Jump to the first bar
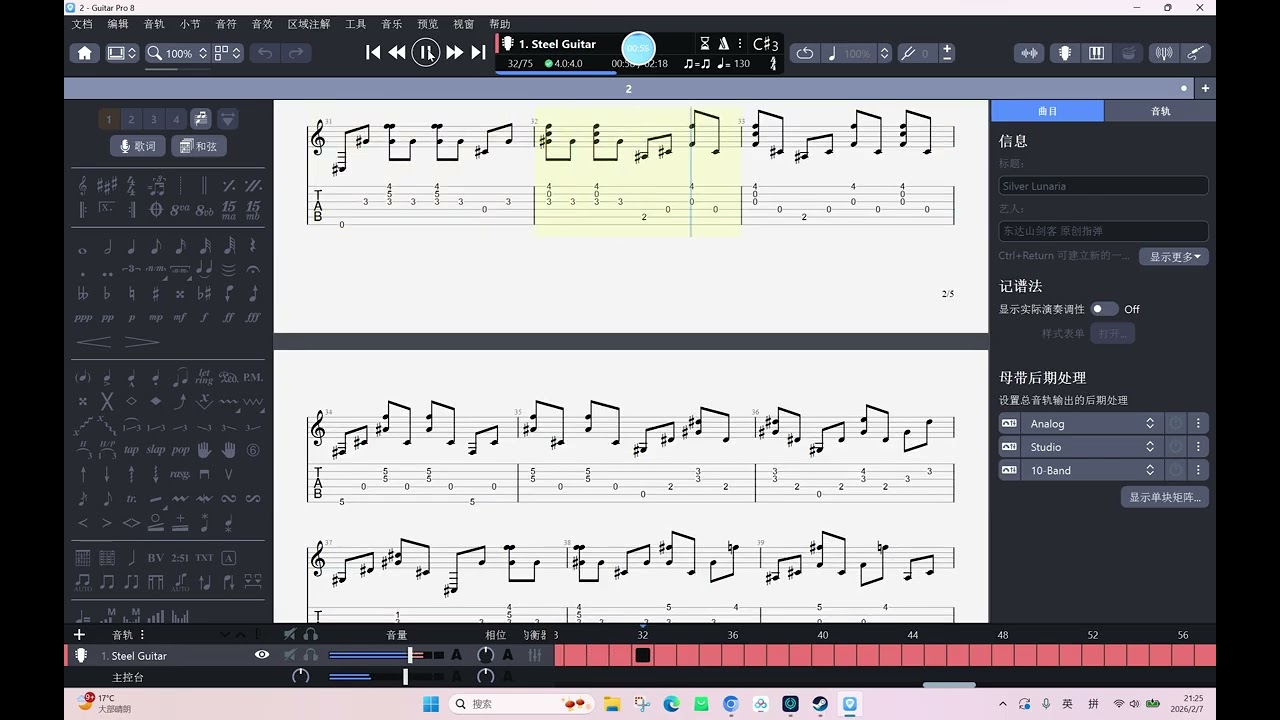Viewport: 1280px width, 720px height. (x=373, y=53)
